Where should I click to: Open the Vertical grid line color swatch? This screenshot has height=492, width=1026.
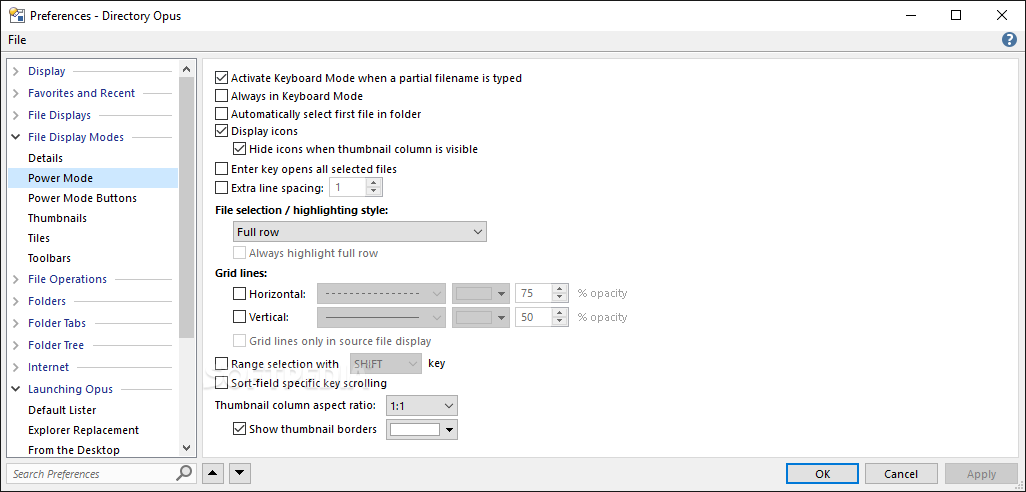point(481,317)
